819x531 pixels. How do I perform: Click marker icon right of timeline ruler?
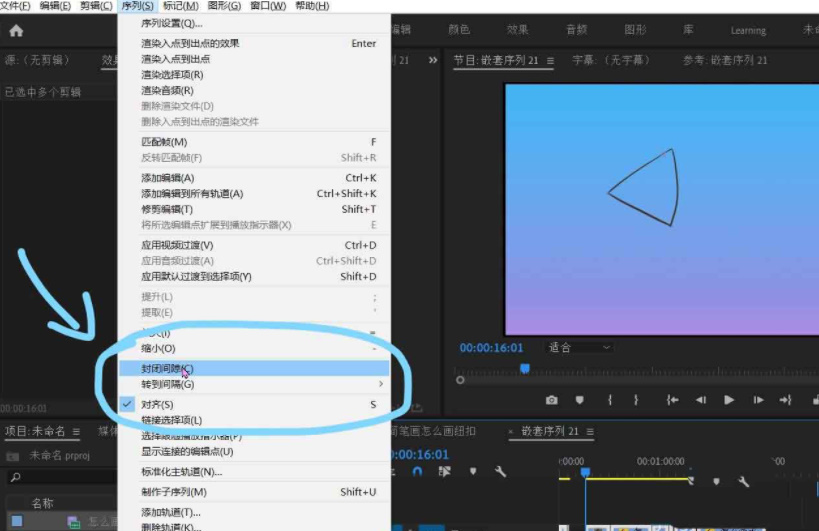pos(716,481)
